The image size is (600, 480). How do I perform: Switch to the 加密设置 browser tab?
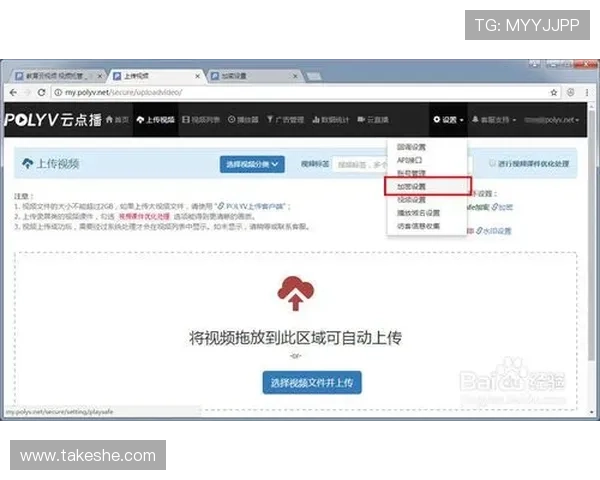[253, 76]
